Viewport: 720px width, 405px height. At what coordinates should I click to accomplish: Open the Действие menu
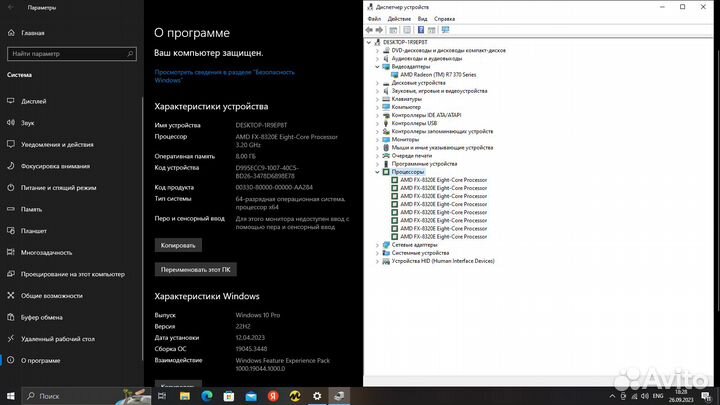(398, 18)
